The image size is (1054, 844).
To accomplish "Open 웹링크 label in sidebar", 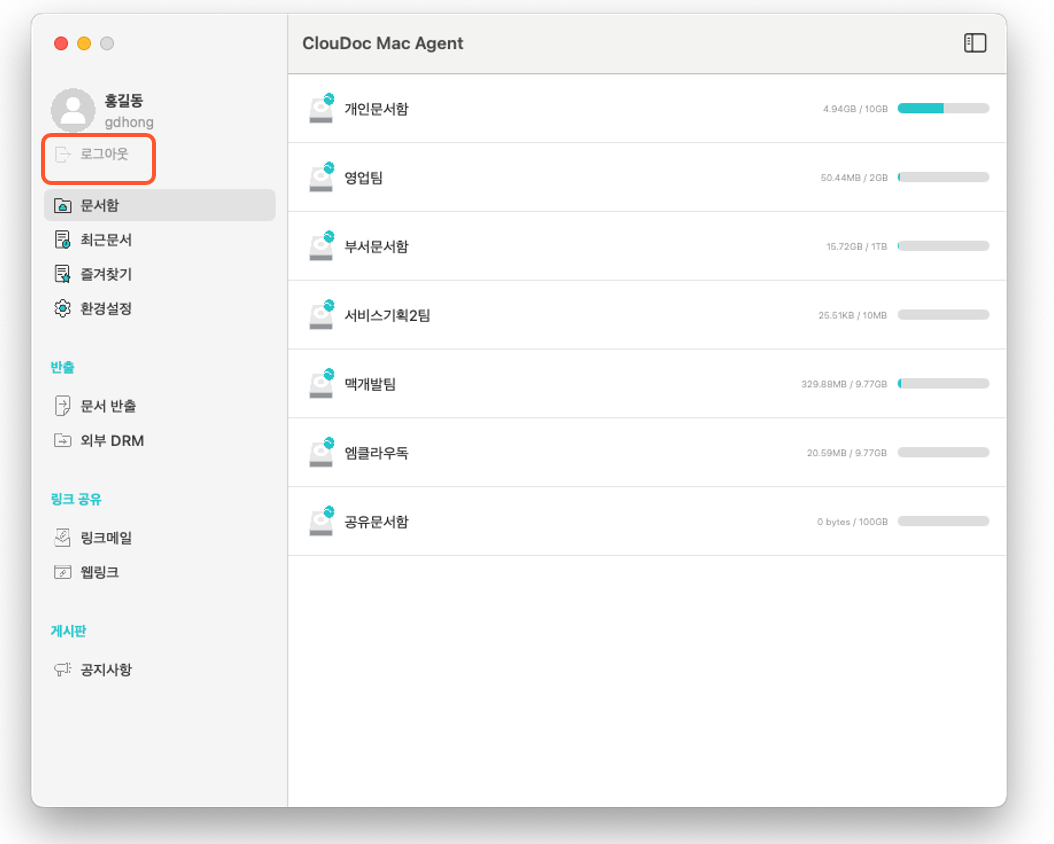I will 99,573.
